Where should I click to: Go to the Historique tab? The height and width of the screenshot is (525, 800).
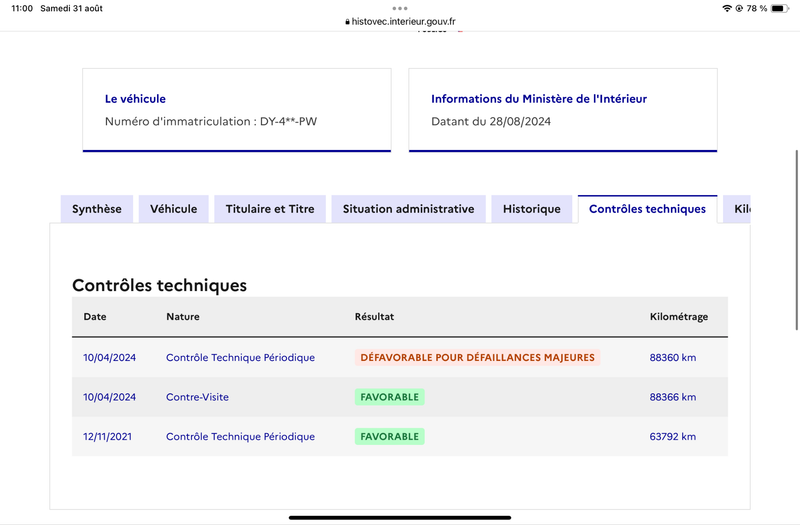click(x=532, y=209)
